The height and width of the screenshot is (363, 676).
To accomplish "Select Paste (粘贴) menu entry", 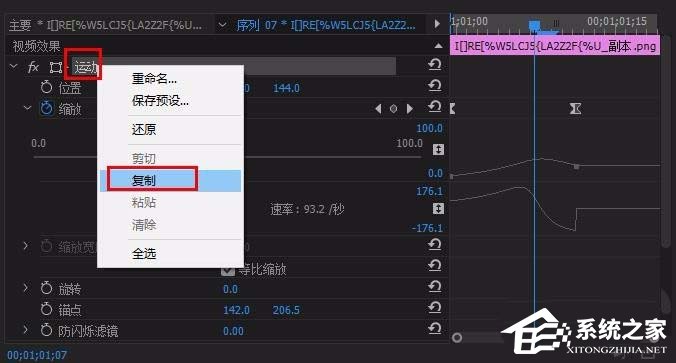I will [144, 203].
